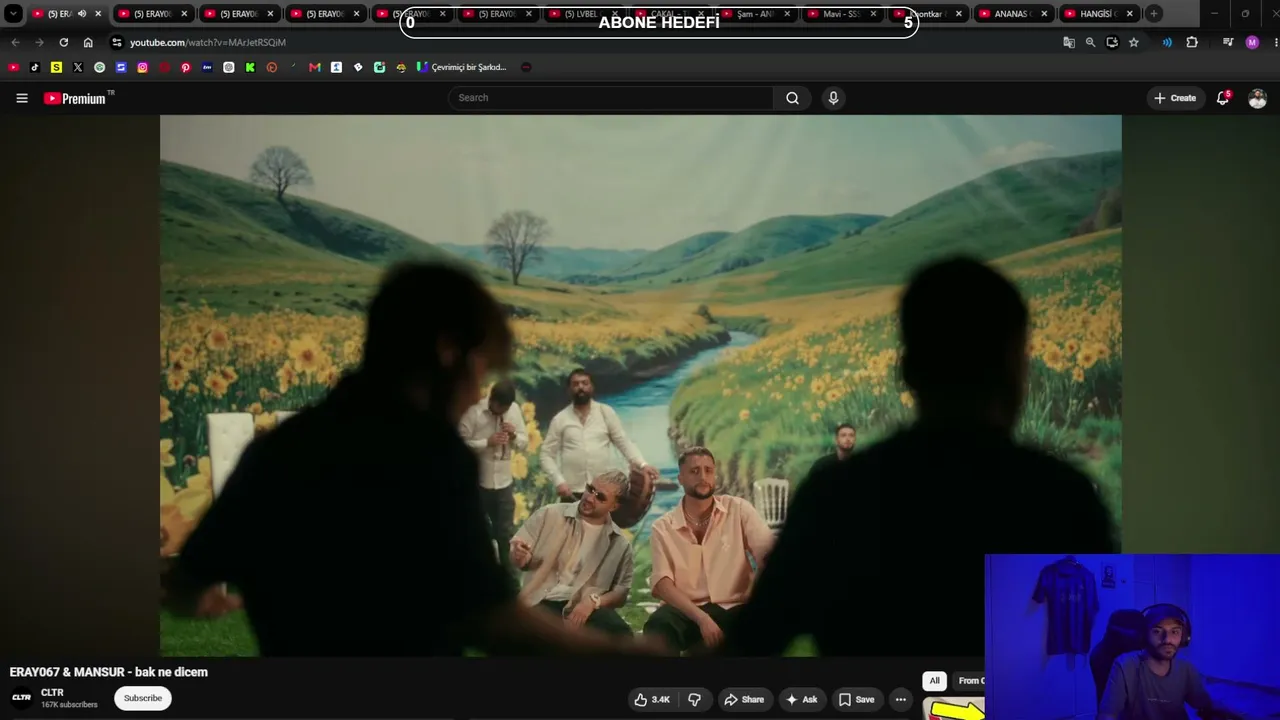Click the video player to pause
Viewport: 1280px width, 720px height.
click(640, 385)
